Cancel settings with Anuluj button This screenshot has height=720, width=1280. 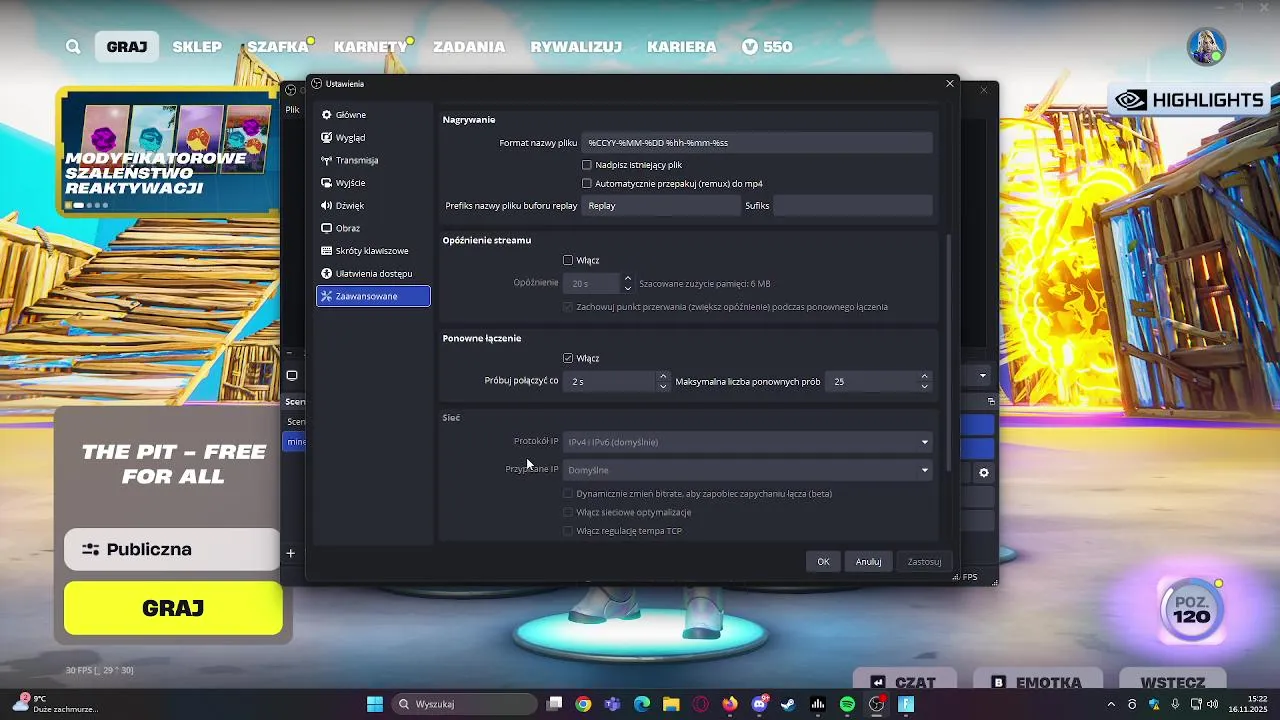pyautogui.click(x=868, y=562)
